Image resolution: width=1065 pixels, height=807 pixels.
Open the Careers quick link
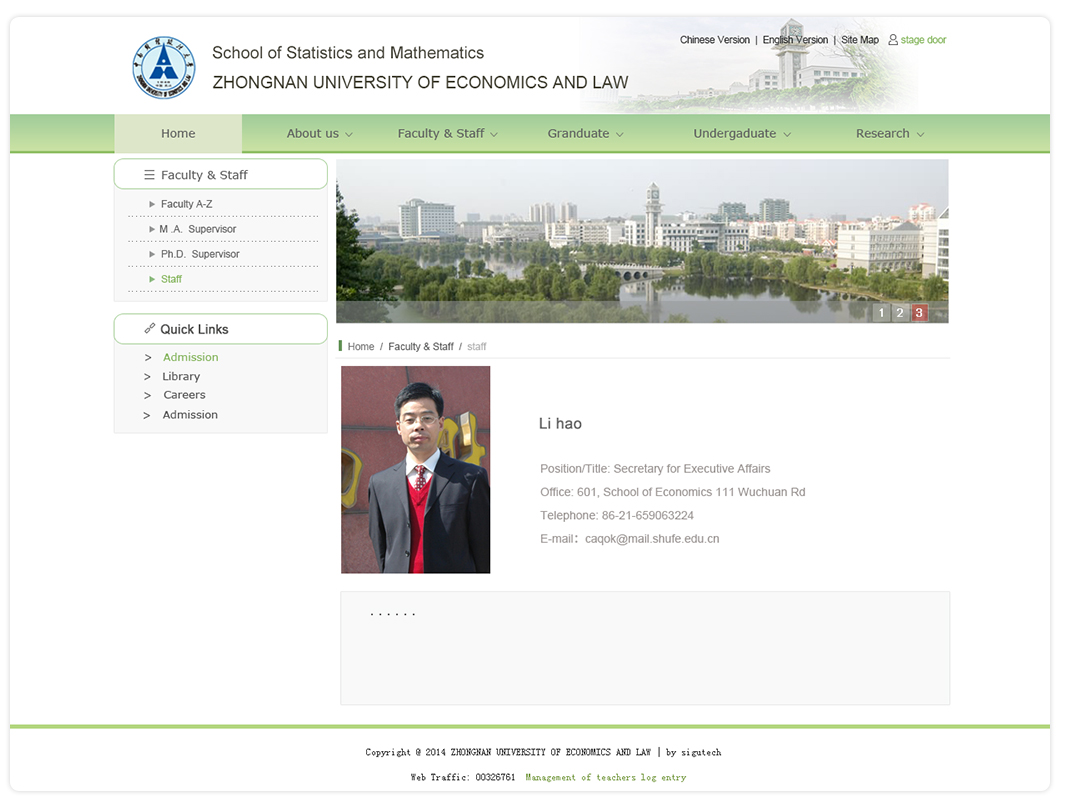[x=184, y=395]
